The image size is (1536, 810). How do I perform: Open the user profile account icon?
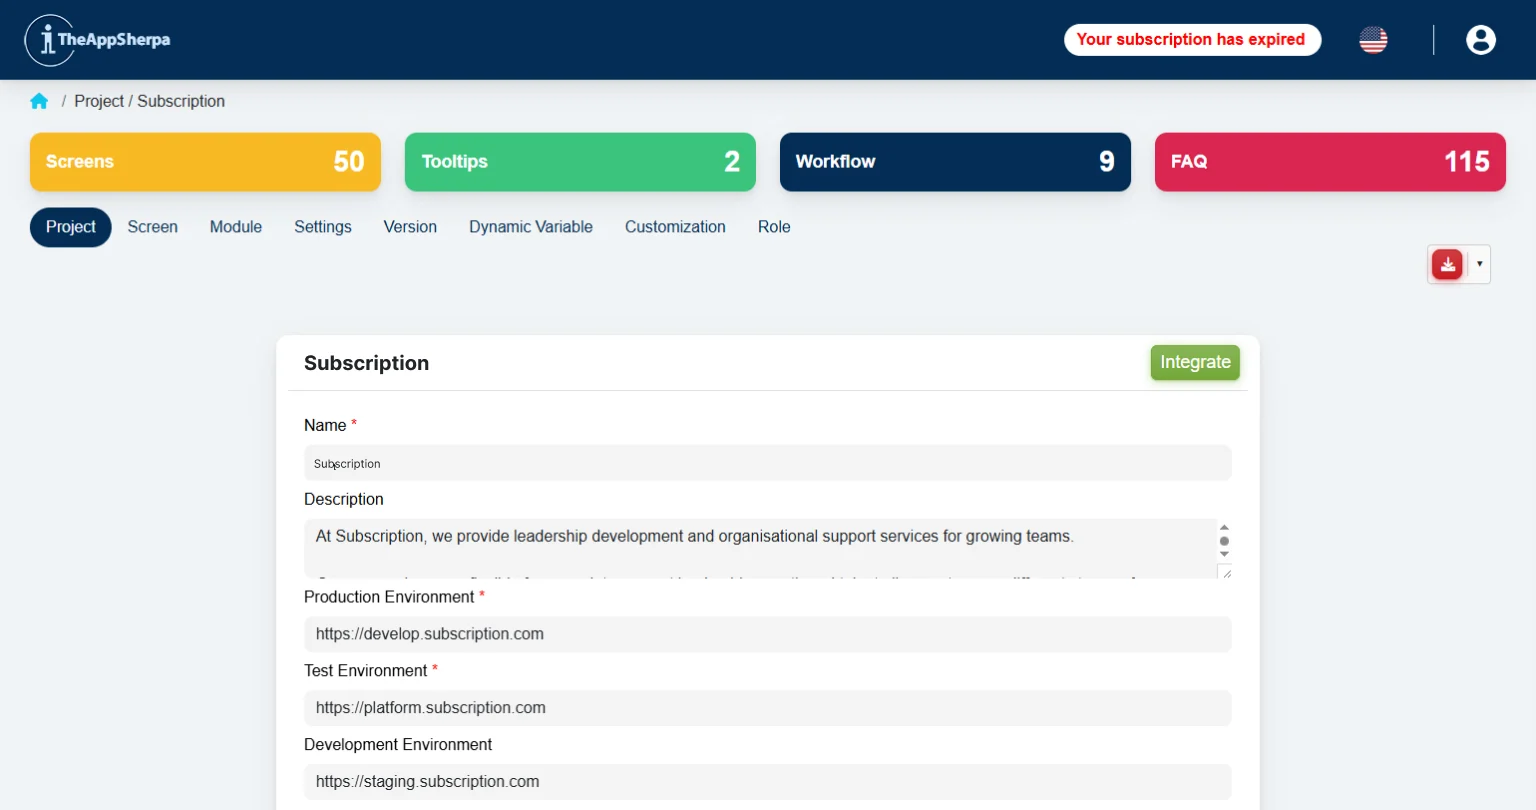(x=1480, y=40)
